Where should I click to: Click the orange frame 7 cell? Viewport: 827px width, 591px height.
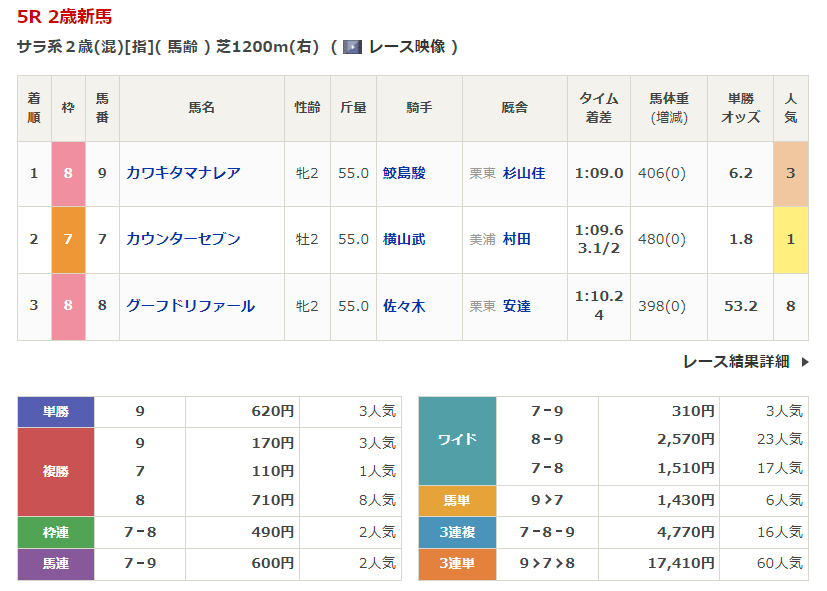coord(68,239)
